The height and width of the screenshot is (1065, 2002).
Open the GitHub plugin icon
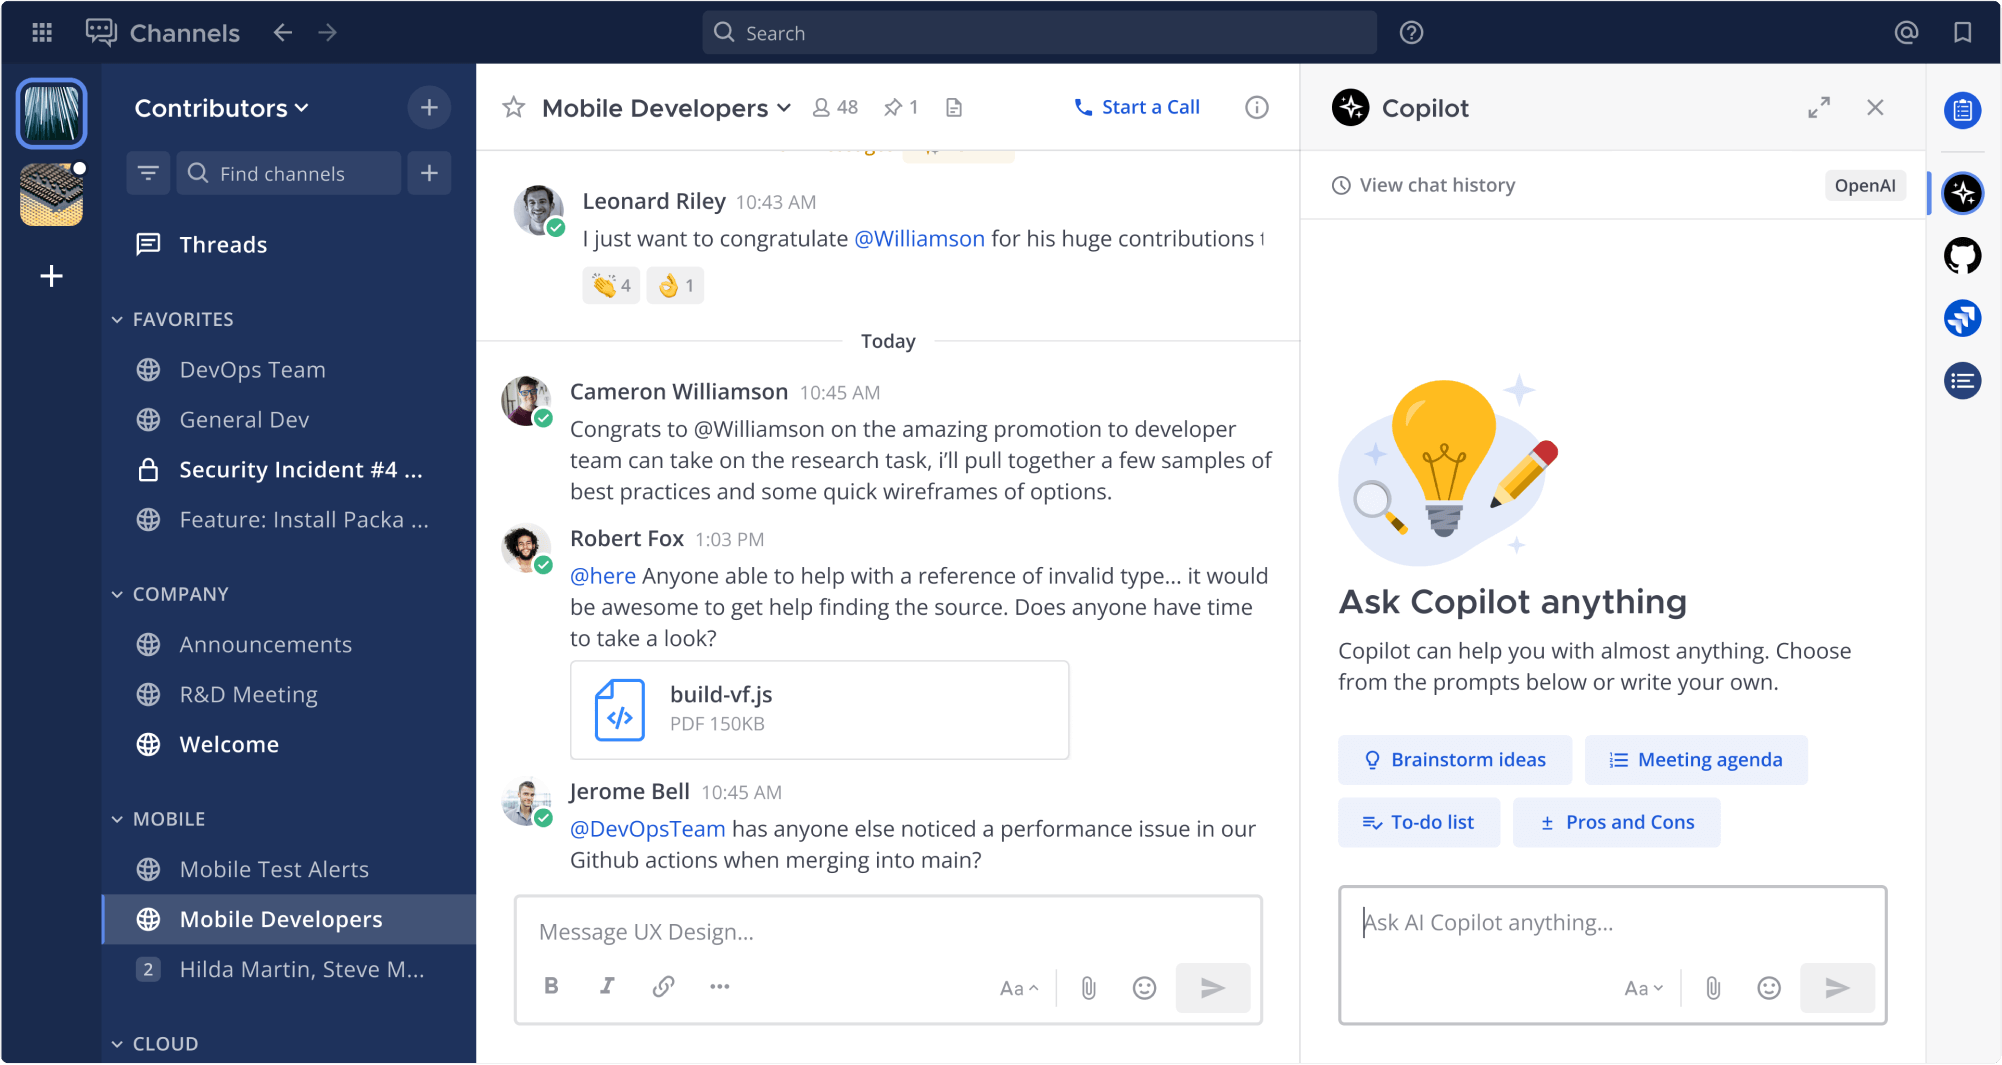tap(1963, 256)
